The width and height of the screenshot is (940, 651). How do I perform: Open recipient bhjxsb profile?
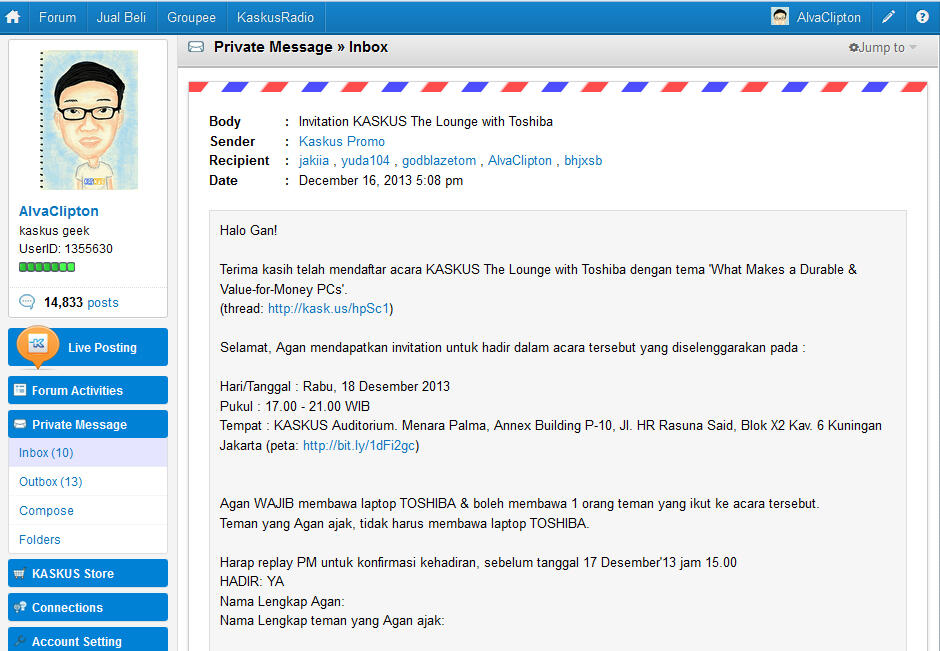pyautogui.click(x=583, y=161)
